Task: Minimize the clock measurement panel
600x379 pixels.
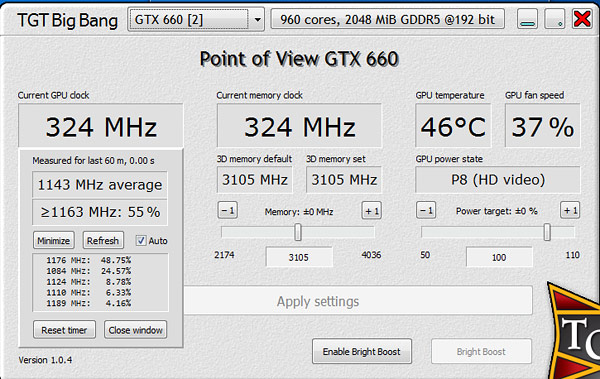Action: pyautogui.click(x=54, y=240)
